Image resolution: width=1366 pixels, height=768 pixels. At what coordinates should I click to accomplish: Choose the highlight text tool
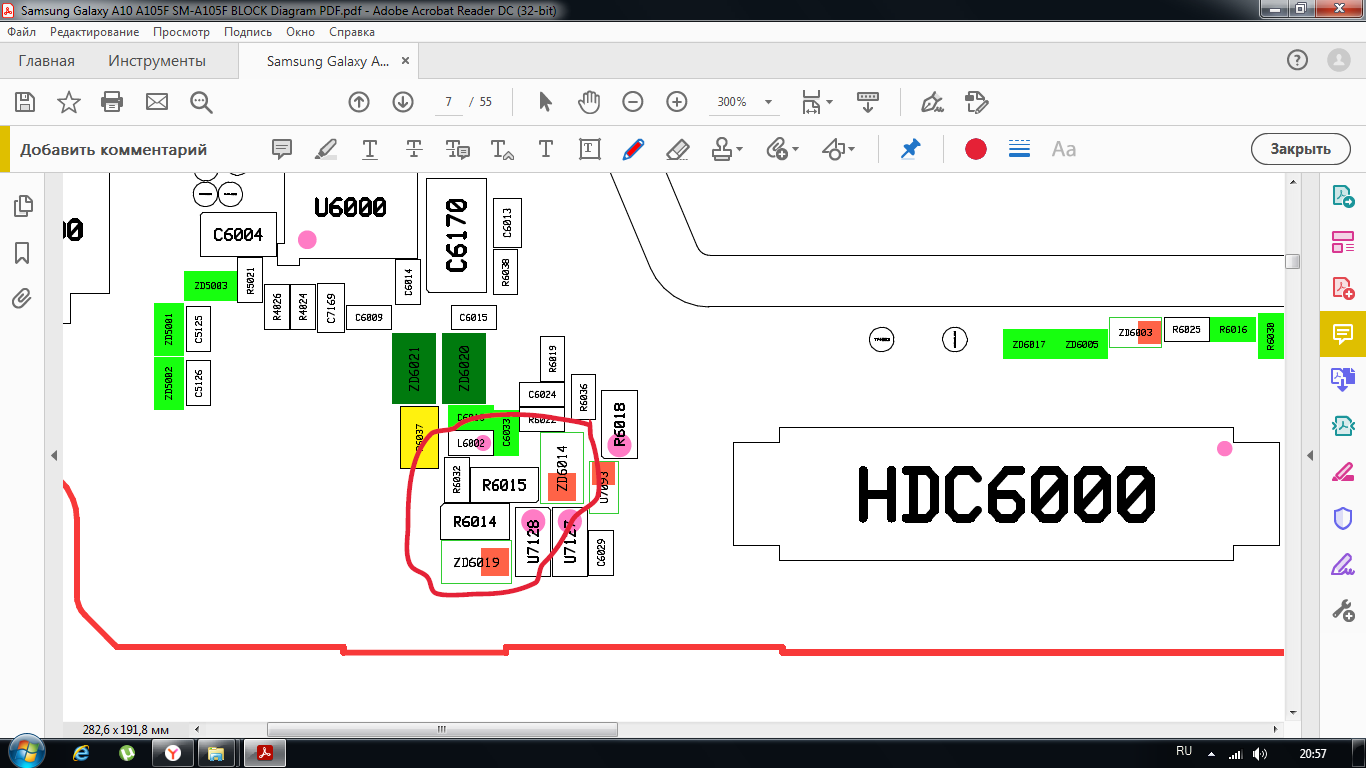point(325,149)
